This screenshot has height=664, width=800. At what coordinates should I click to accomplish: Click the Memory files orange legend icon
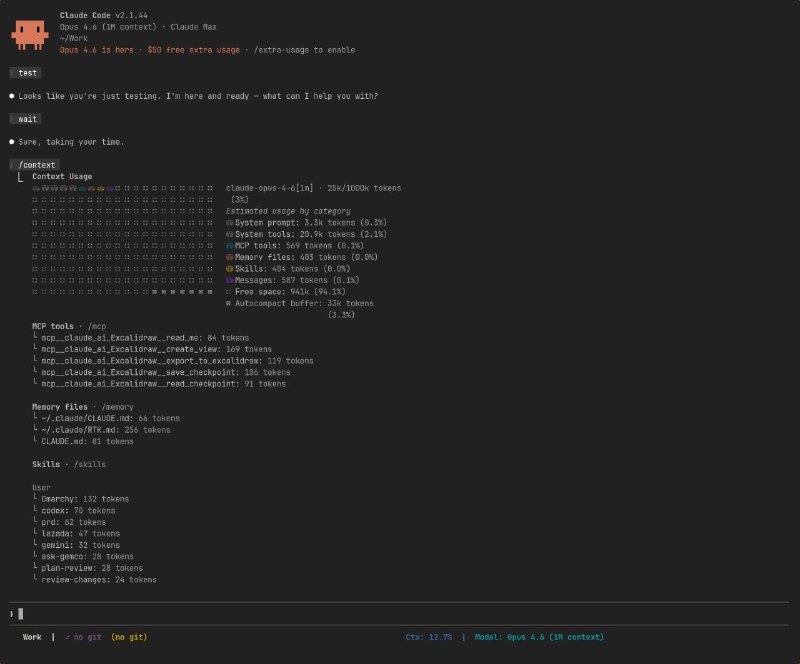coord(230,257)
